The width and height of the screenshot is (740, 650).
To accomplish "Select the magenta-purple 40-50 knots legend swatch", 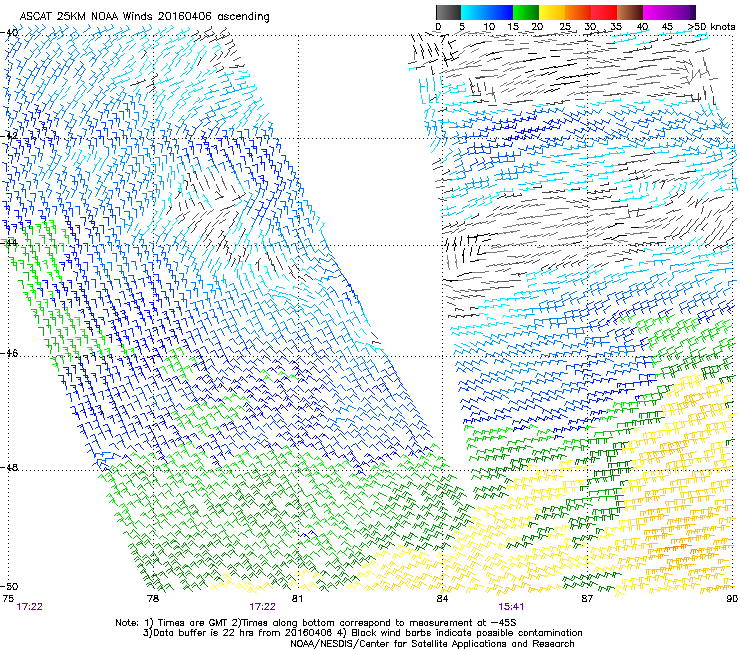I will click(x=669, y=12).
